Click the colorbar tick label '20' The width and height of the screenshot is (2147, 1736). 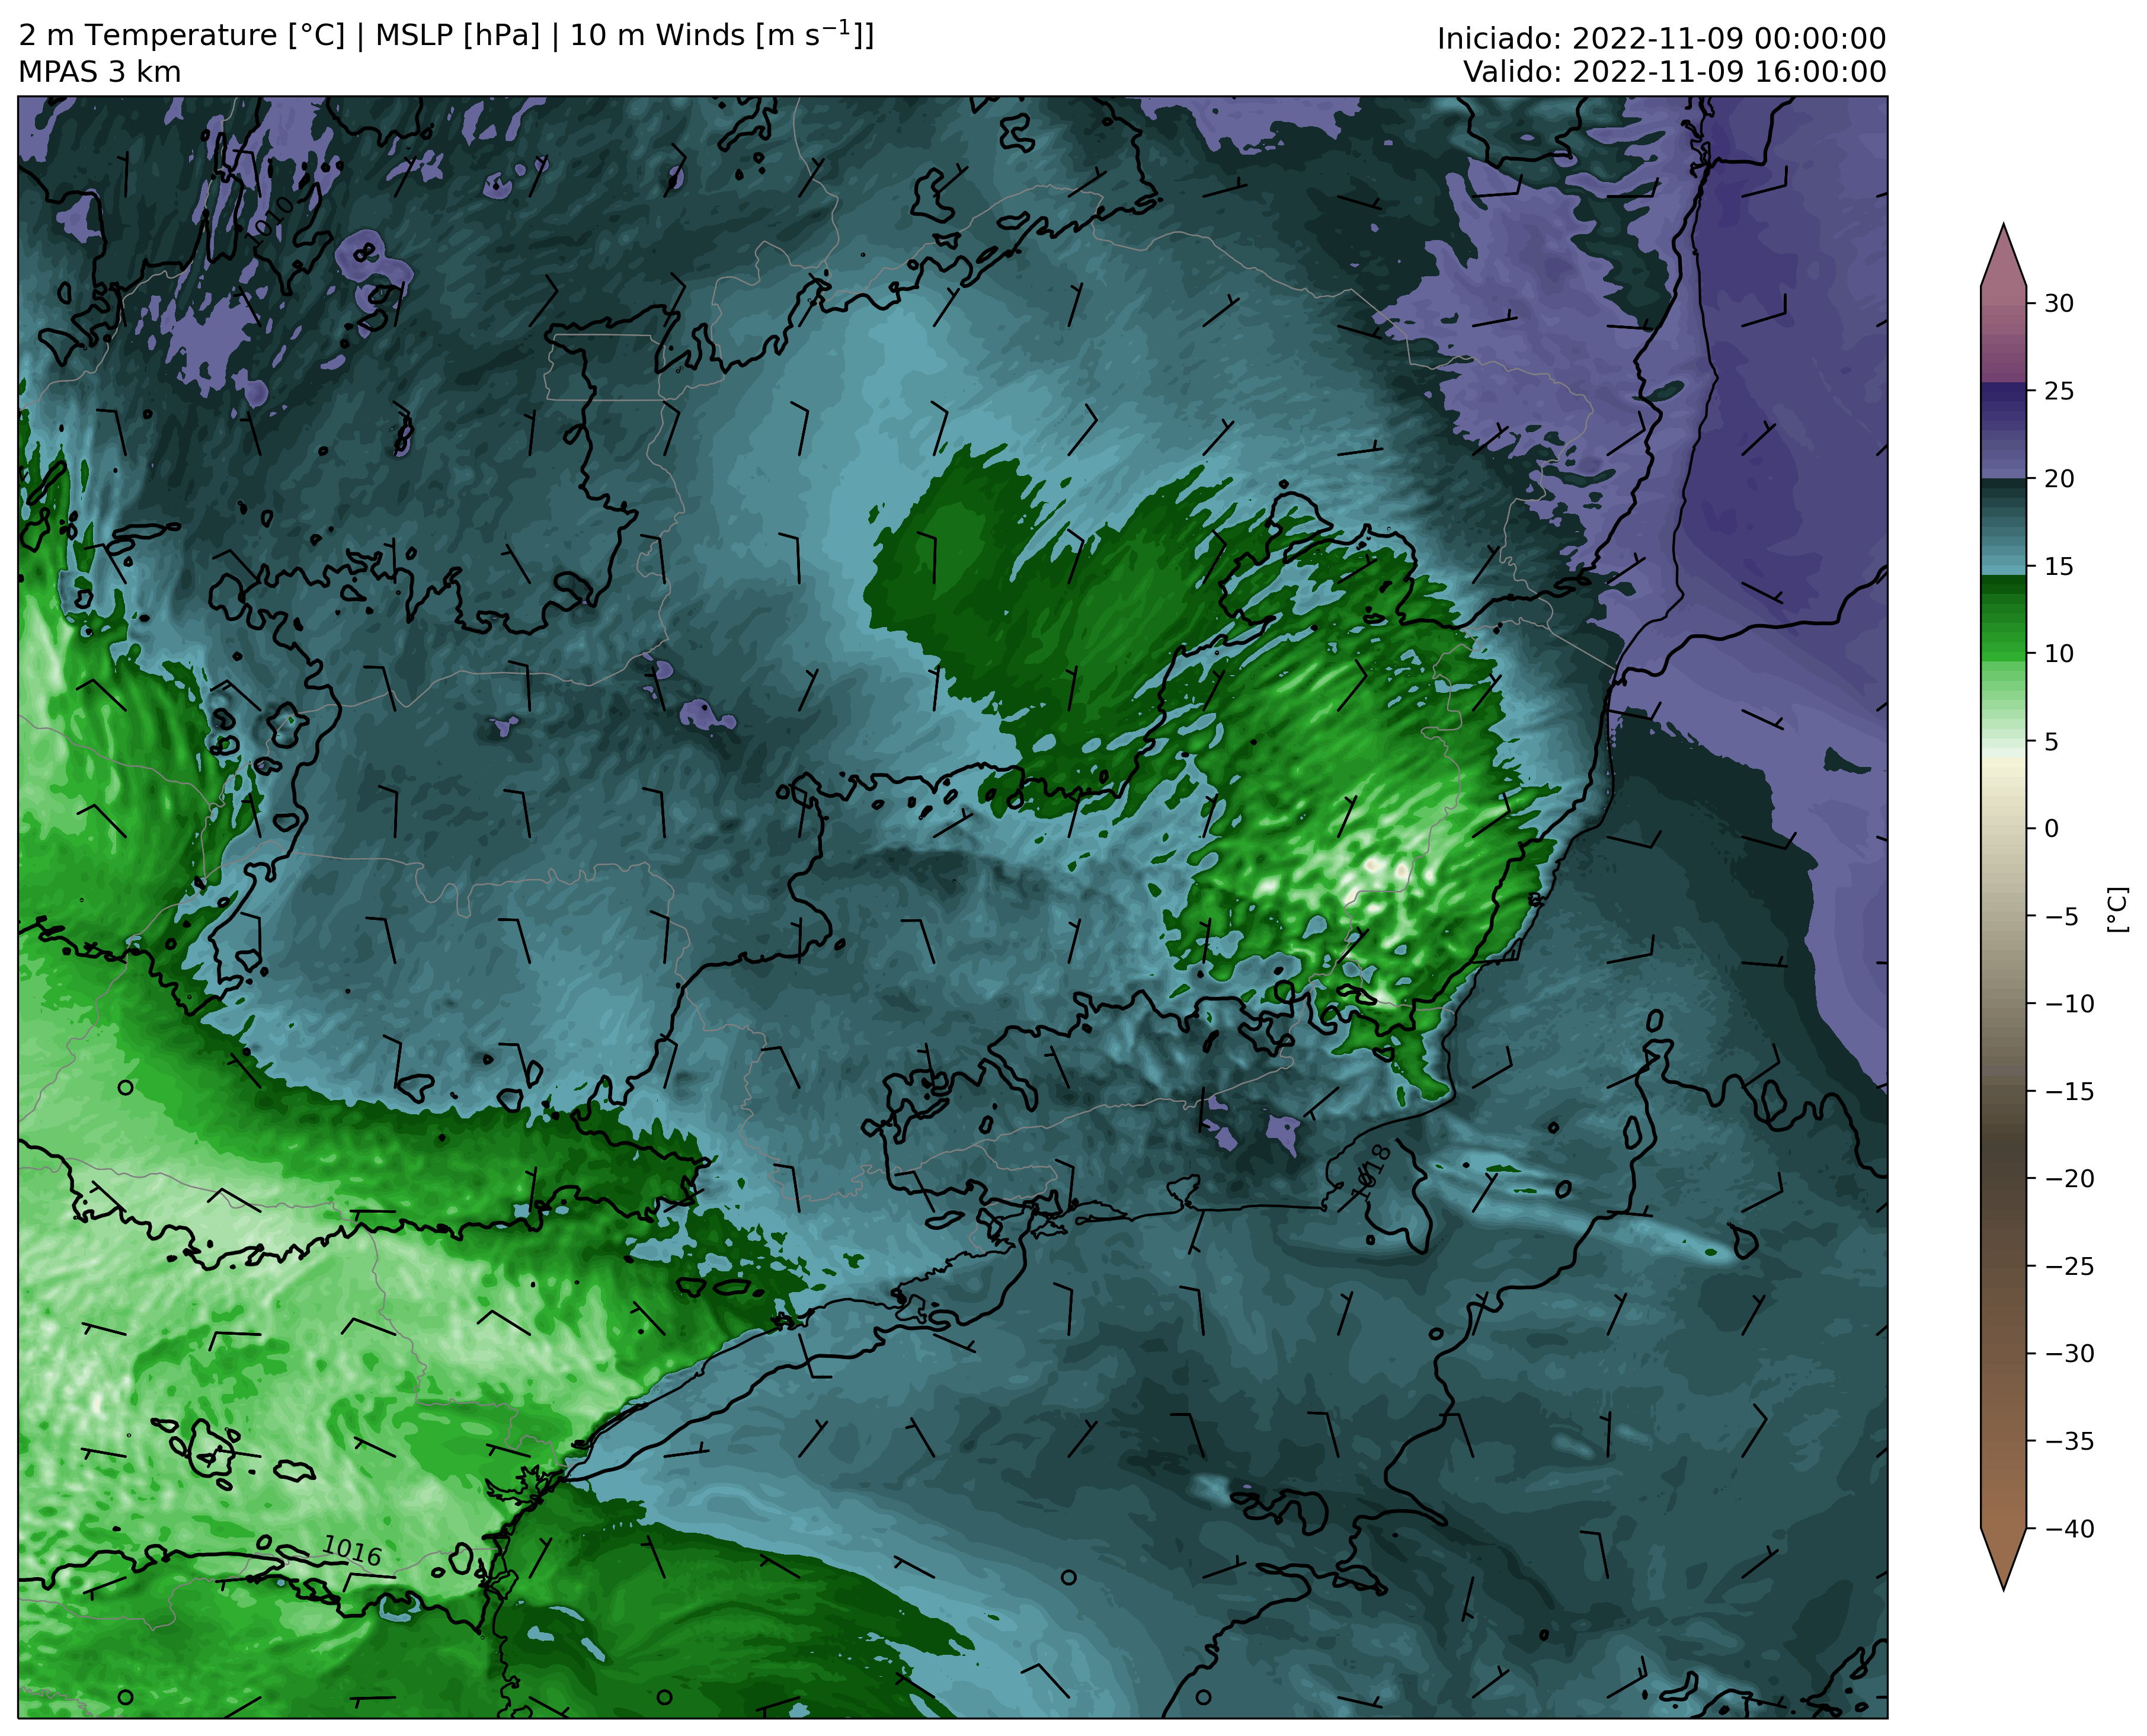pyautogui.click(x=2058, y=478)
